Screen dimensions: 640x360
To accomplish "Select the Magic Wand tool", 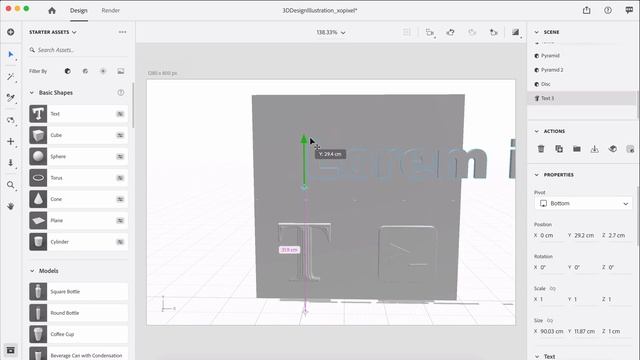I will (x=11, y=76).
